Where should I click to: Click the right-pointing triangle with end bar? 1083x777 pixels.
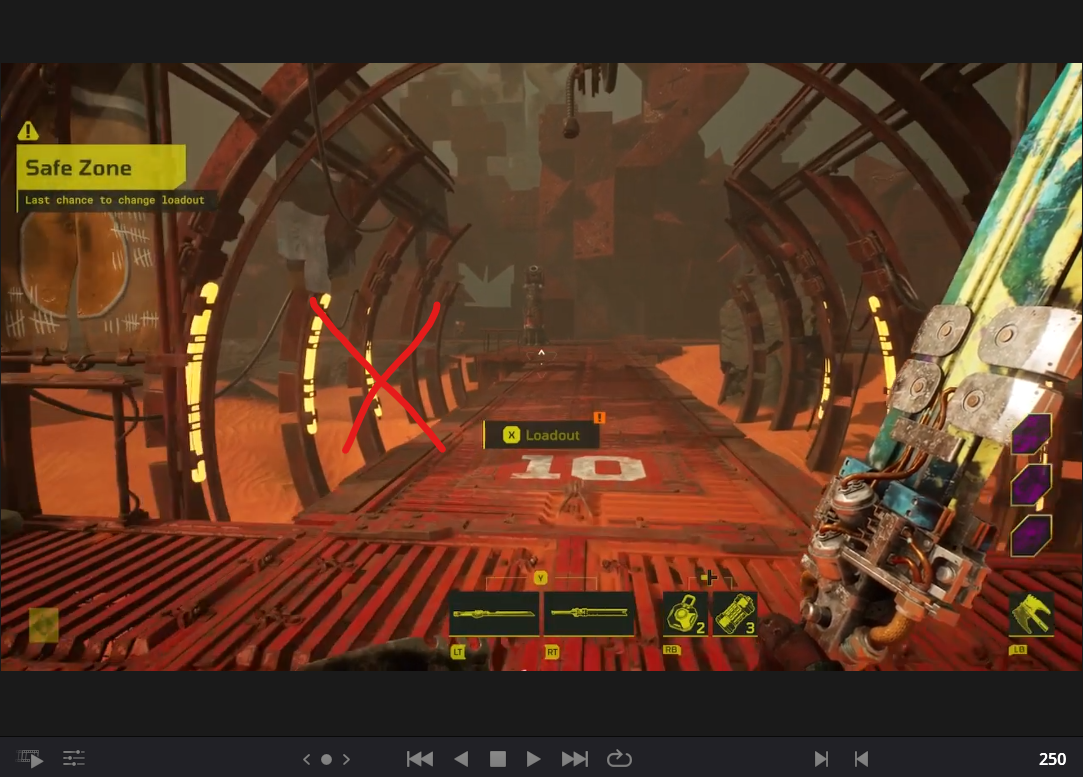821,759
